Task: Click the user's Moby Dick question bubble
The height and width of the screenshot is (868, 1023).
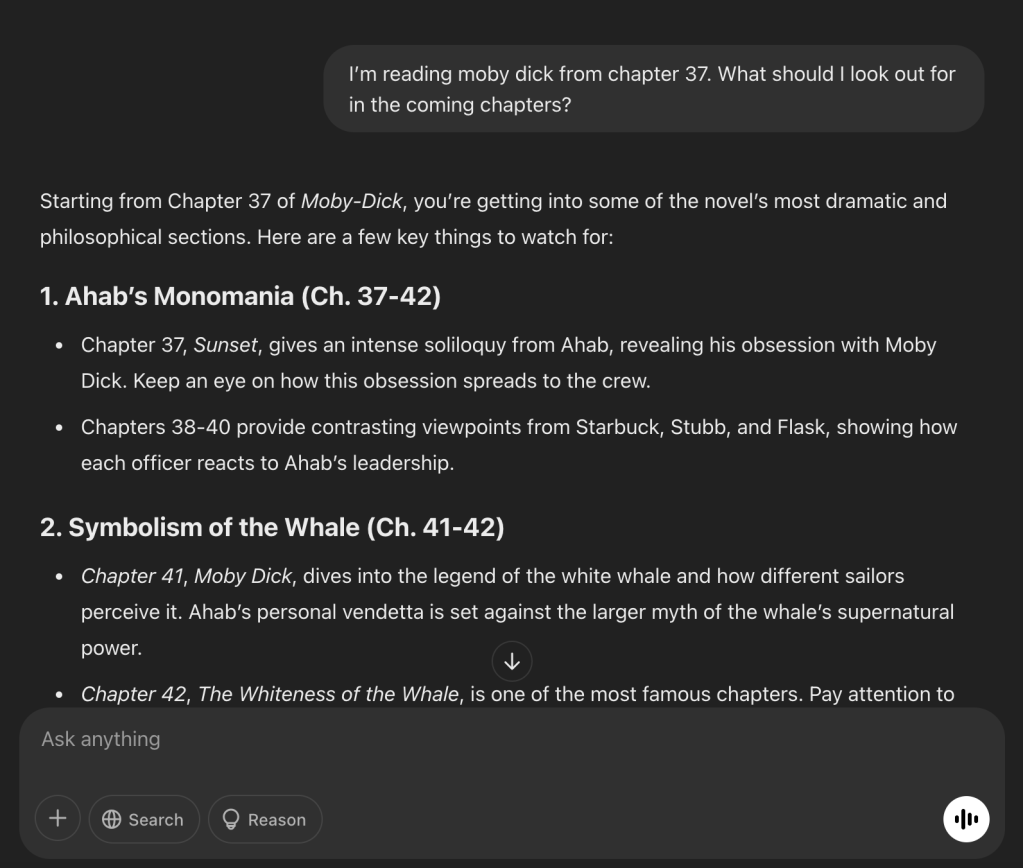Action: point(652,88)
